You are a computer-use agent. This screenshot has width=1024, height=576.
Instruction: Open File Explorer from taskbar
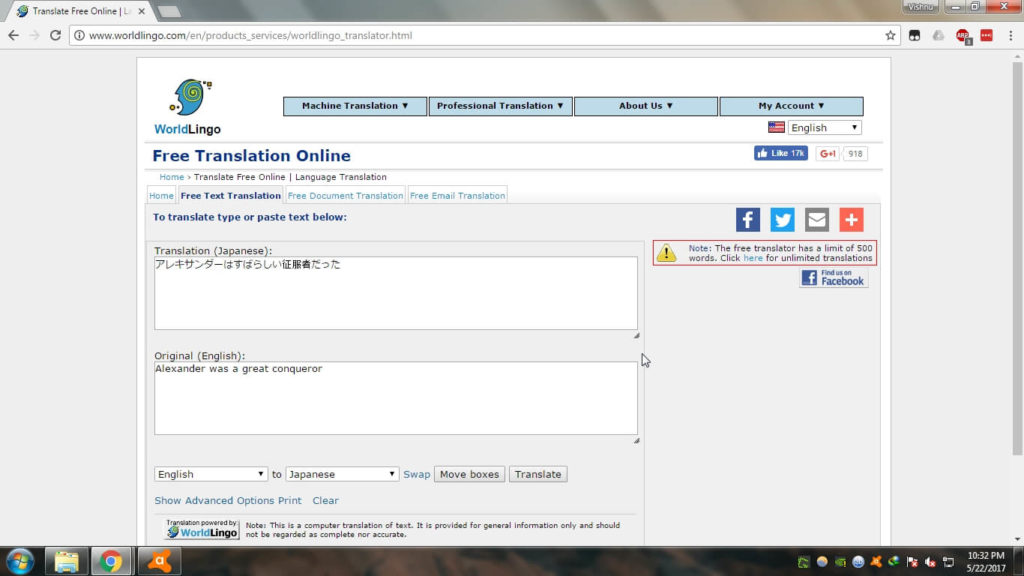pos(66,562)
